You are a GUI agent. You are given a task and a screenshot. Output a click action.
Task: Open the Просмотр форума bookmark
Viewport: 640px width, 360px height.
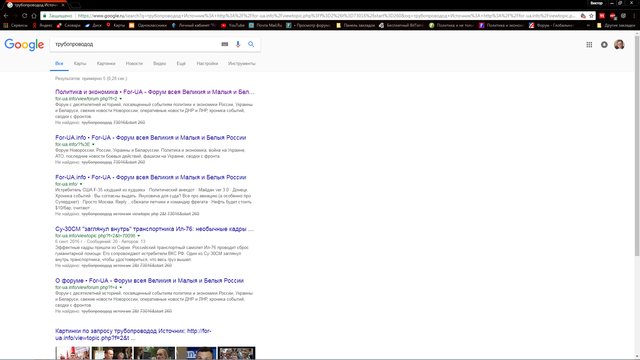click(x=308, y=25)
